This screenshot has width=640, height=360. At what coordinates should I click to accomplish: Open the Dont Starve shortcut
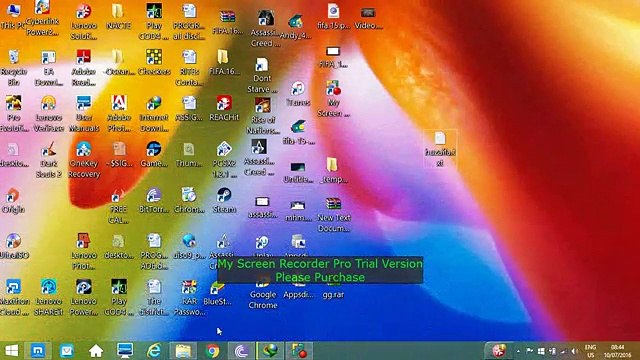262,76
